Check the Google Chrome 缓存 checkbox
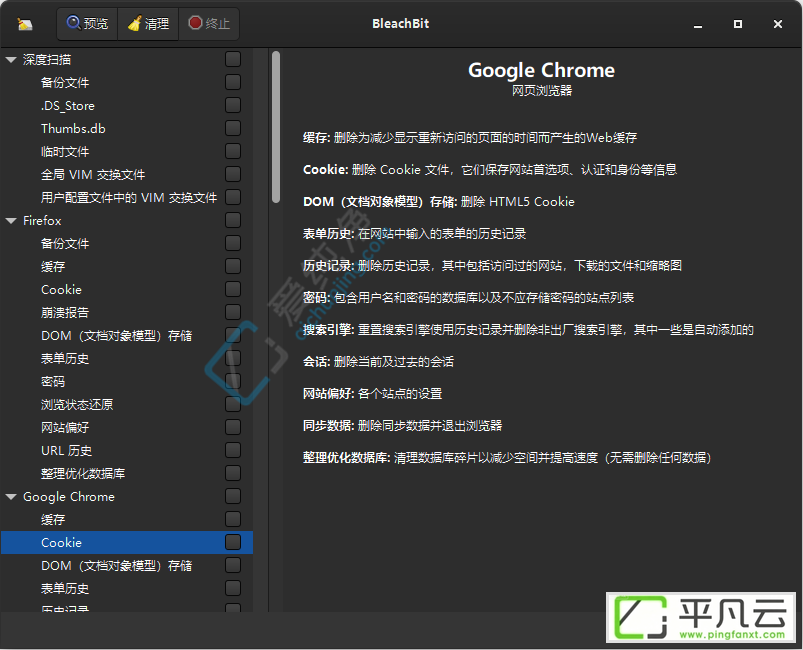803x650 pixels. (x=233, y=519)
